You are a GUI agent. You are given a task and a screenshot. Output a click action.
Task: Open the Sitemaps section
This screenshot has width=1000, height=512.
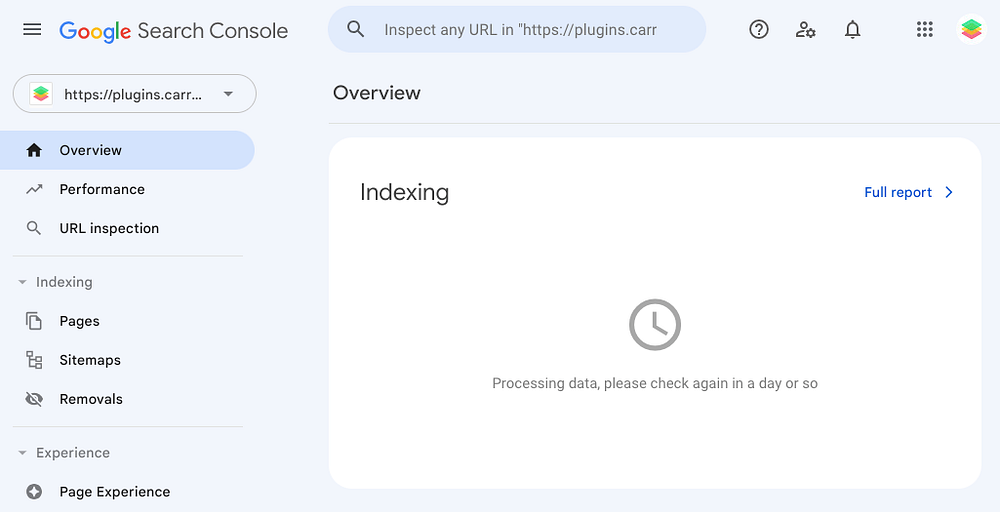click(x=90, y=360)
